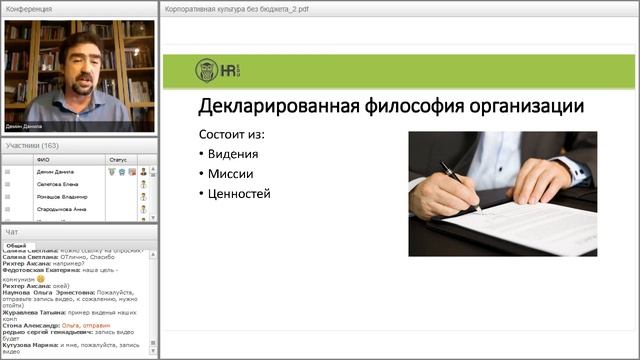This screenshot has width=640, height=360.
Task: Click Салина Светлана's message 'ОТлично, Спасибо'
Action: pos(87,257)
